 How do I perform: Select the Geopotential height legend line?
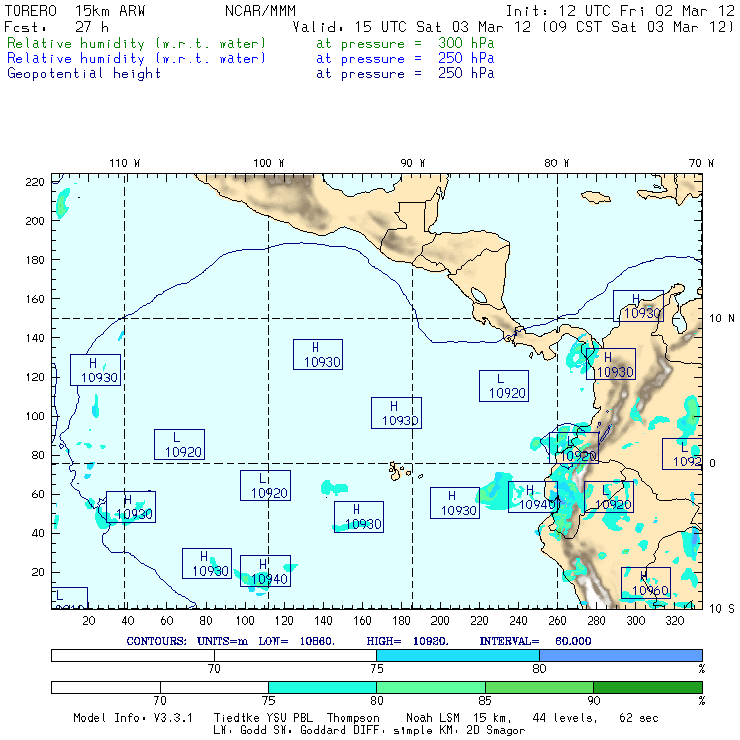click(84, 73)
